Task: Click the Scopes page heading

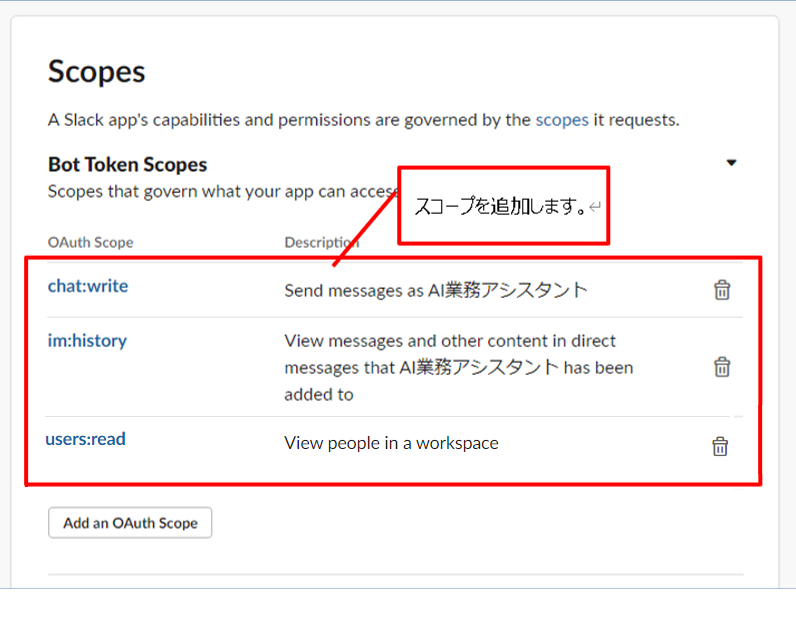Action: (97, 72)
